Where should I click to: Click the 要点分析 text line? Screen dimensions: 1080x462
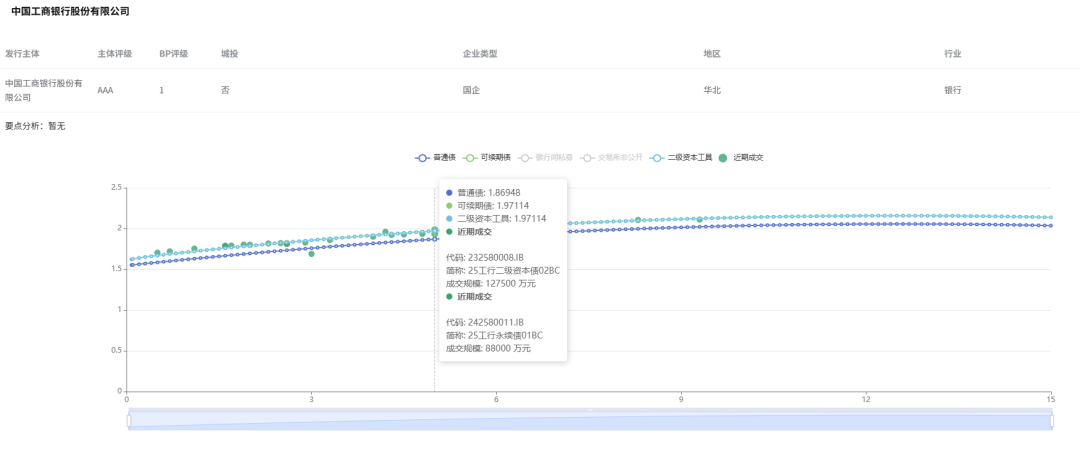(x=35, y=127)
